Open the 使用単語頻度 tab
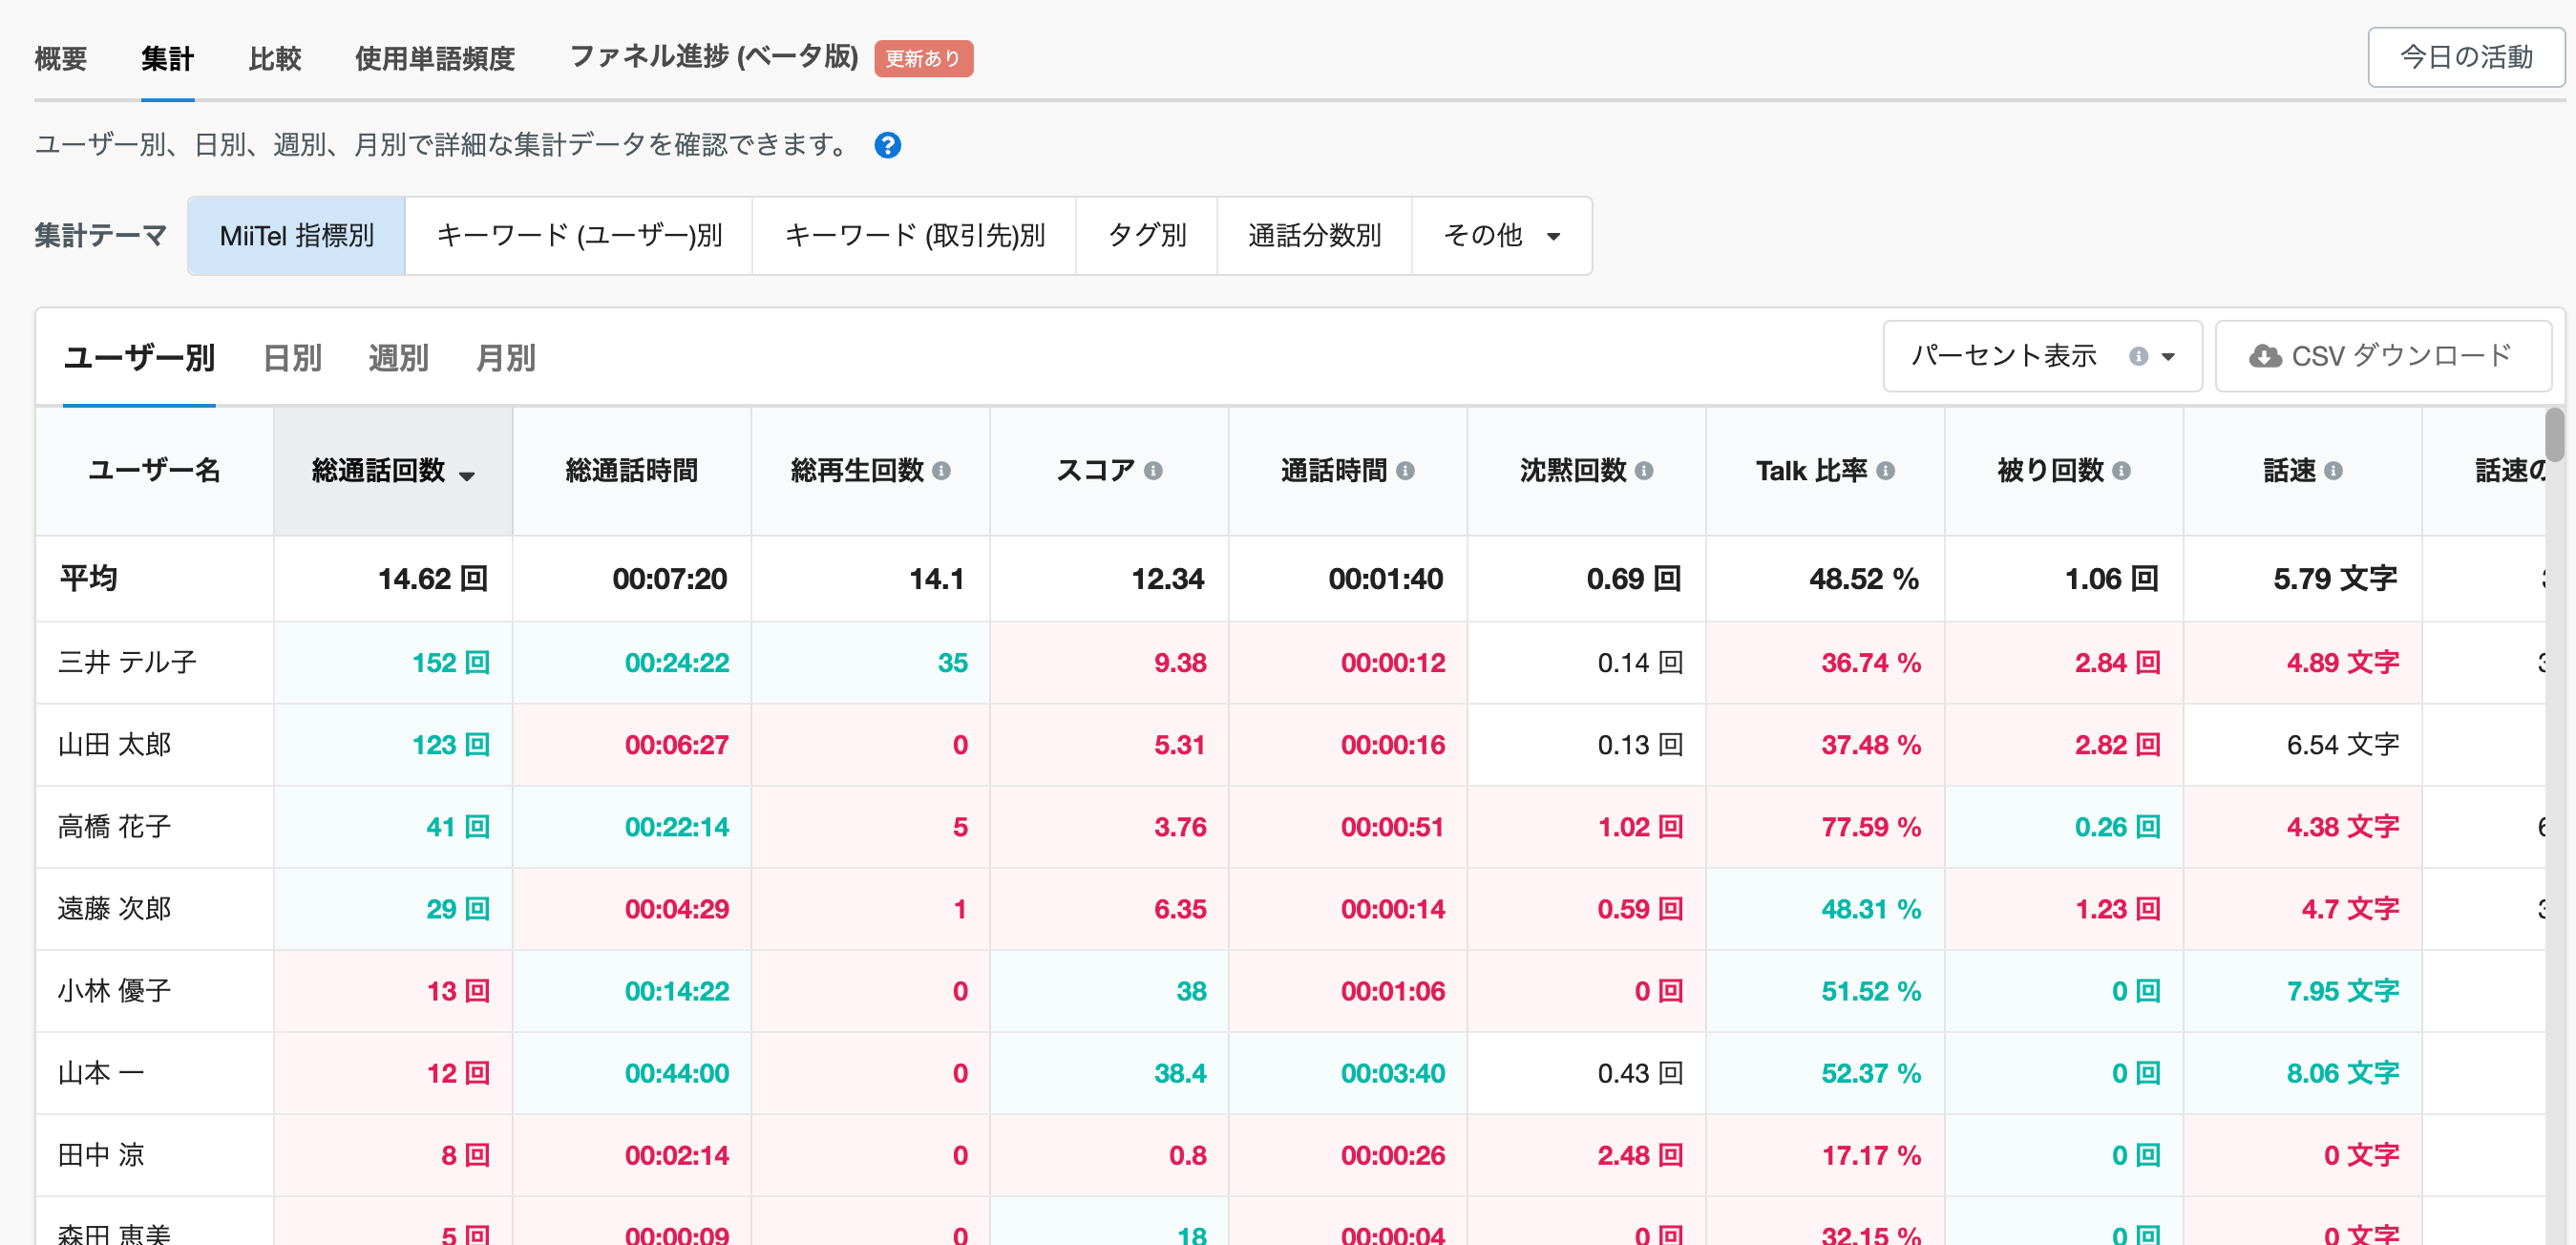Viewport: 2576px width, 1245px height. tap(435, 59)
